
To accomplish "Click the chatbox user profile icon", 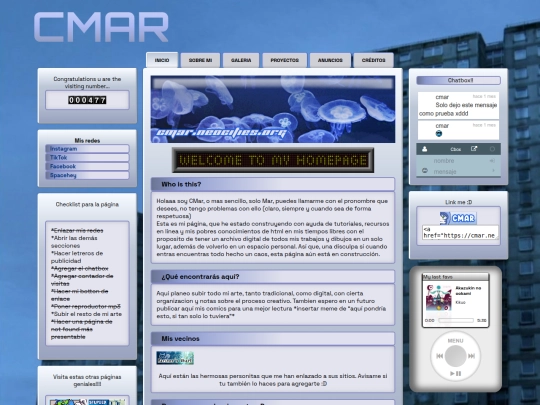I will (425, 149).
